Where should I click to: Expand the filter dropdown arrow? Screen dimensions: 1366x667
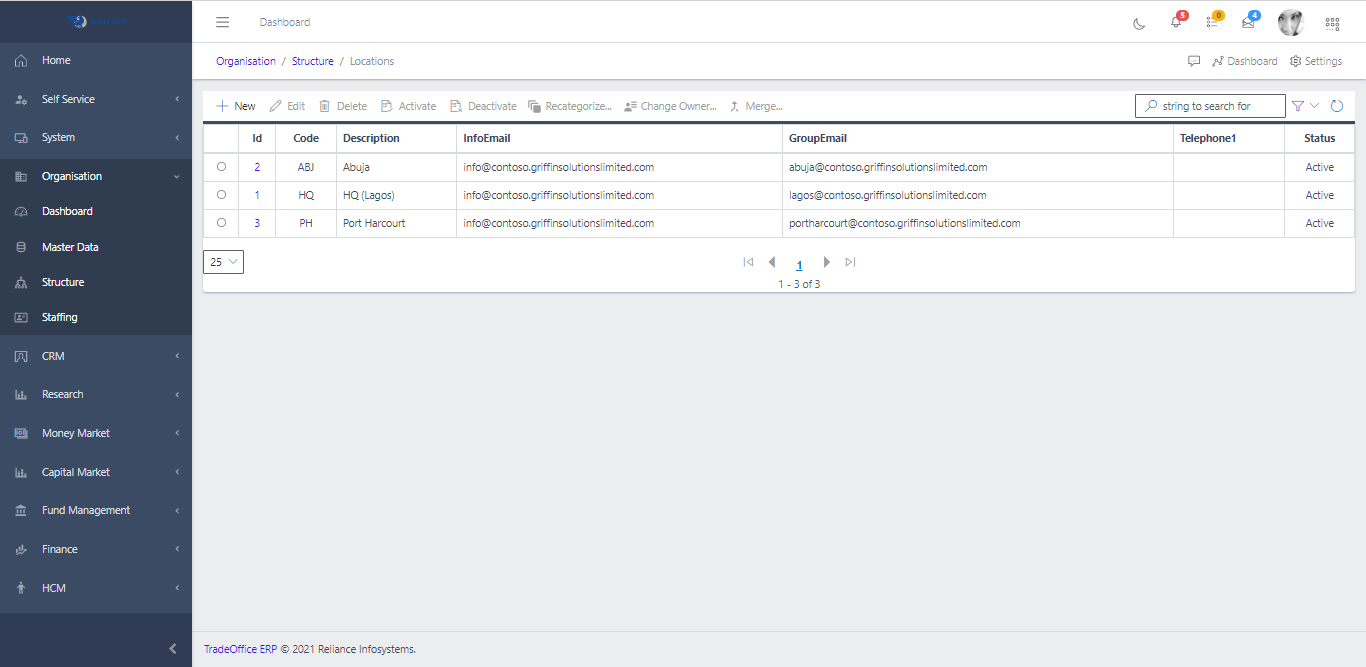[1314, 106]
